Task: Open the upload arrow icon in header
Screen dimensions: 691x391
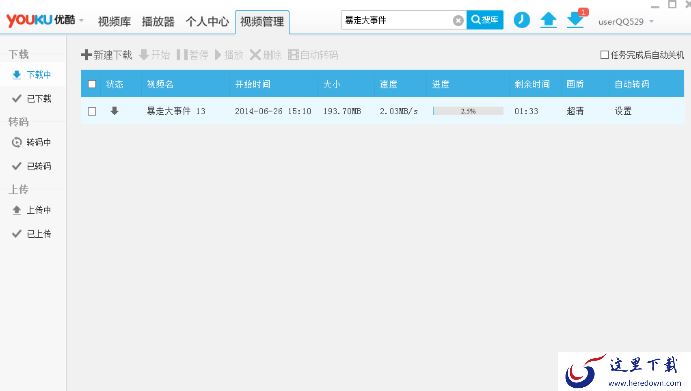Action: pyautogui.click(x=548, y=20)
